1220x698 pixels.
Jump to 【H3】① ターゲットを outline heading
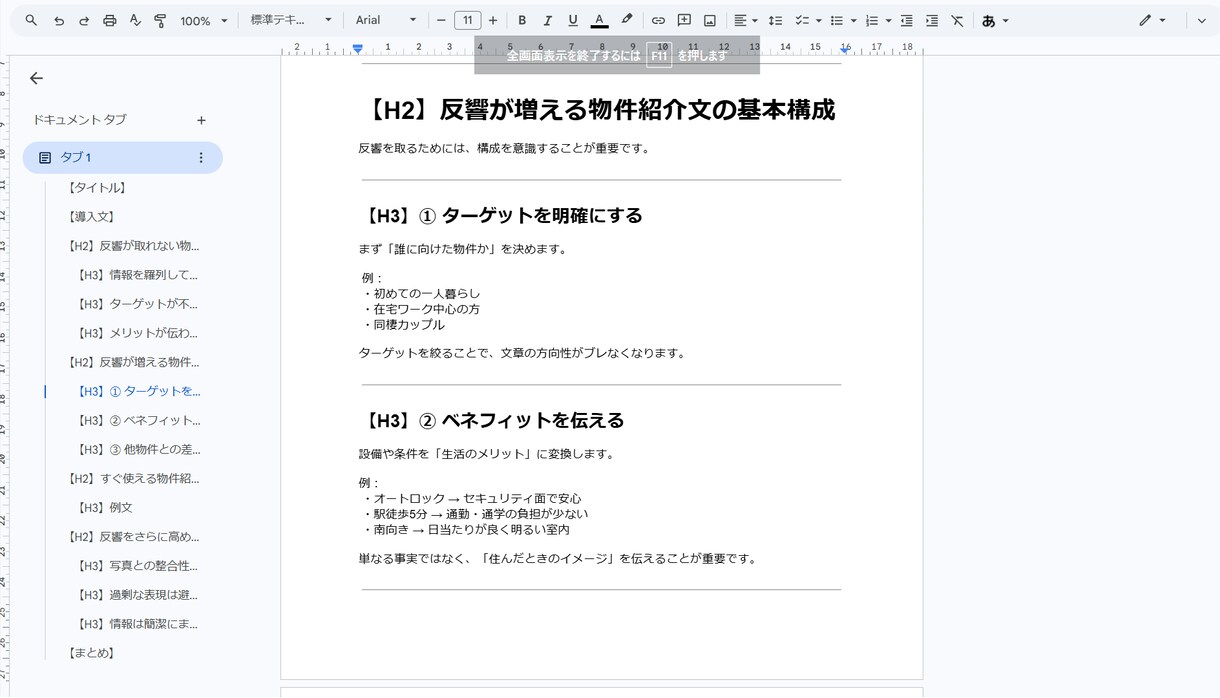pyautogui.click(x=139, y=391)
